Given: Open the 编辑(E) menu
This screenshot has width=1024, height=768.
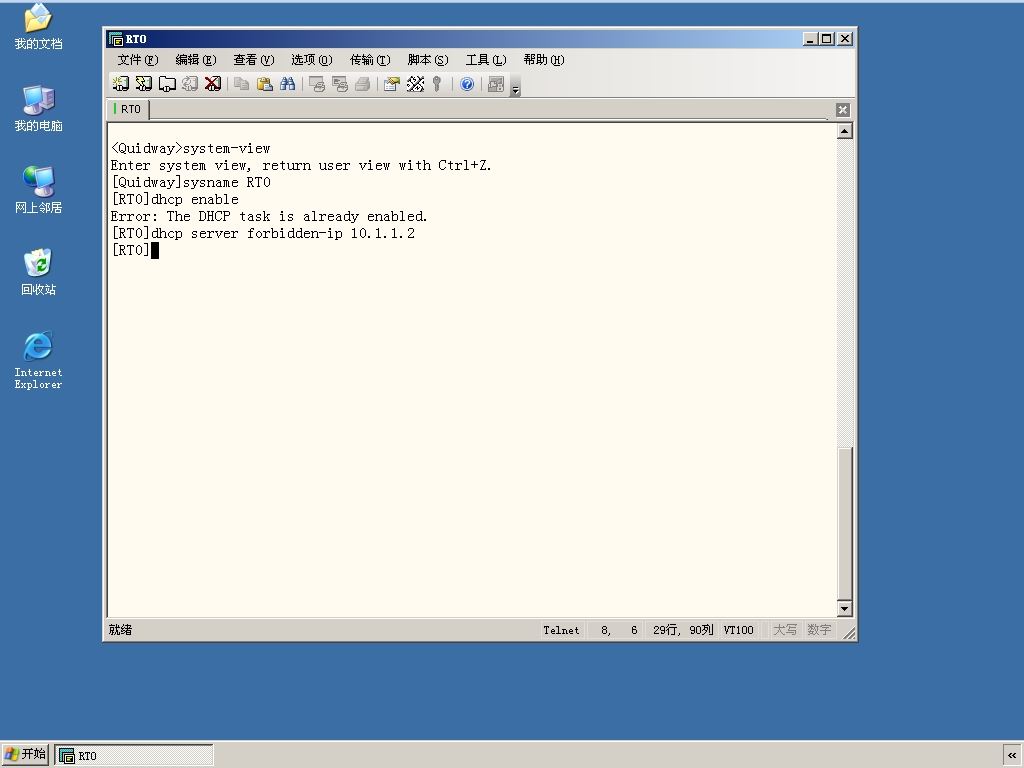Looking at the screenshot, I should coord(196,60).
